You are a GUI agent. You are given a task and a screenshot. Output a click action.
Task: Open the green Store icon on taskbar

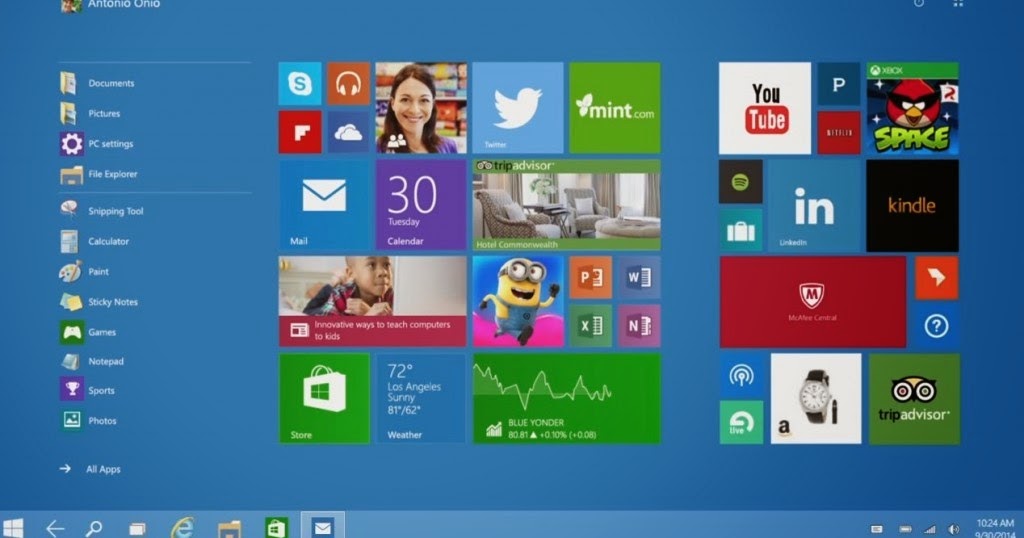pyautogui.click(x=276, y=528)
